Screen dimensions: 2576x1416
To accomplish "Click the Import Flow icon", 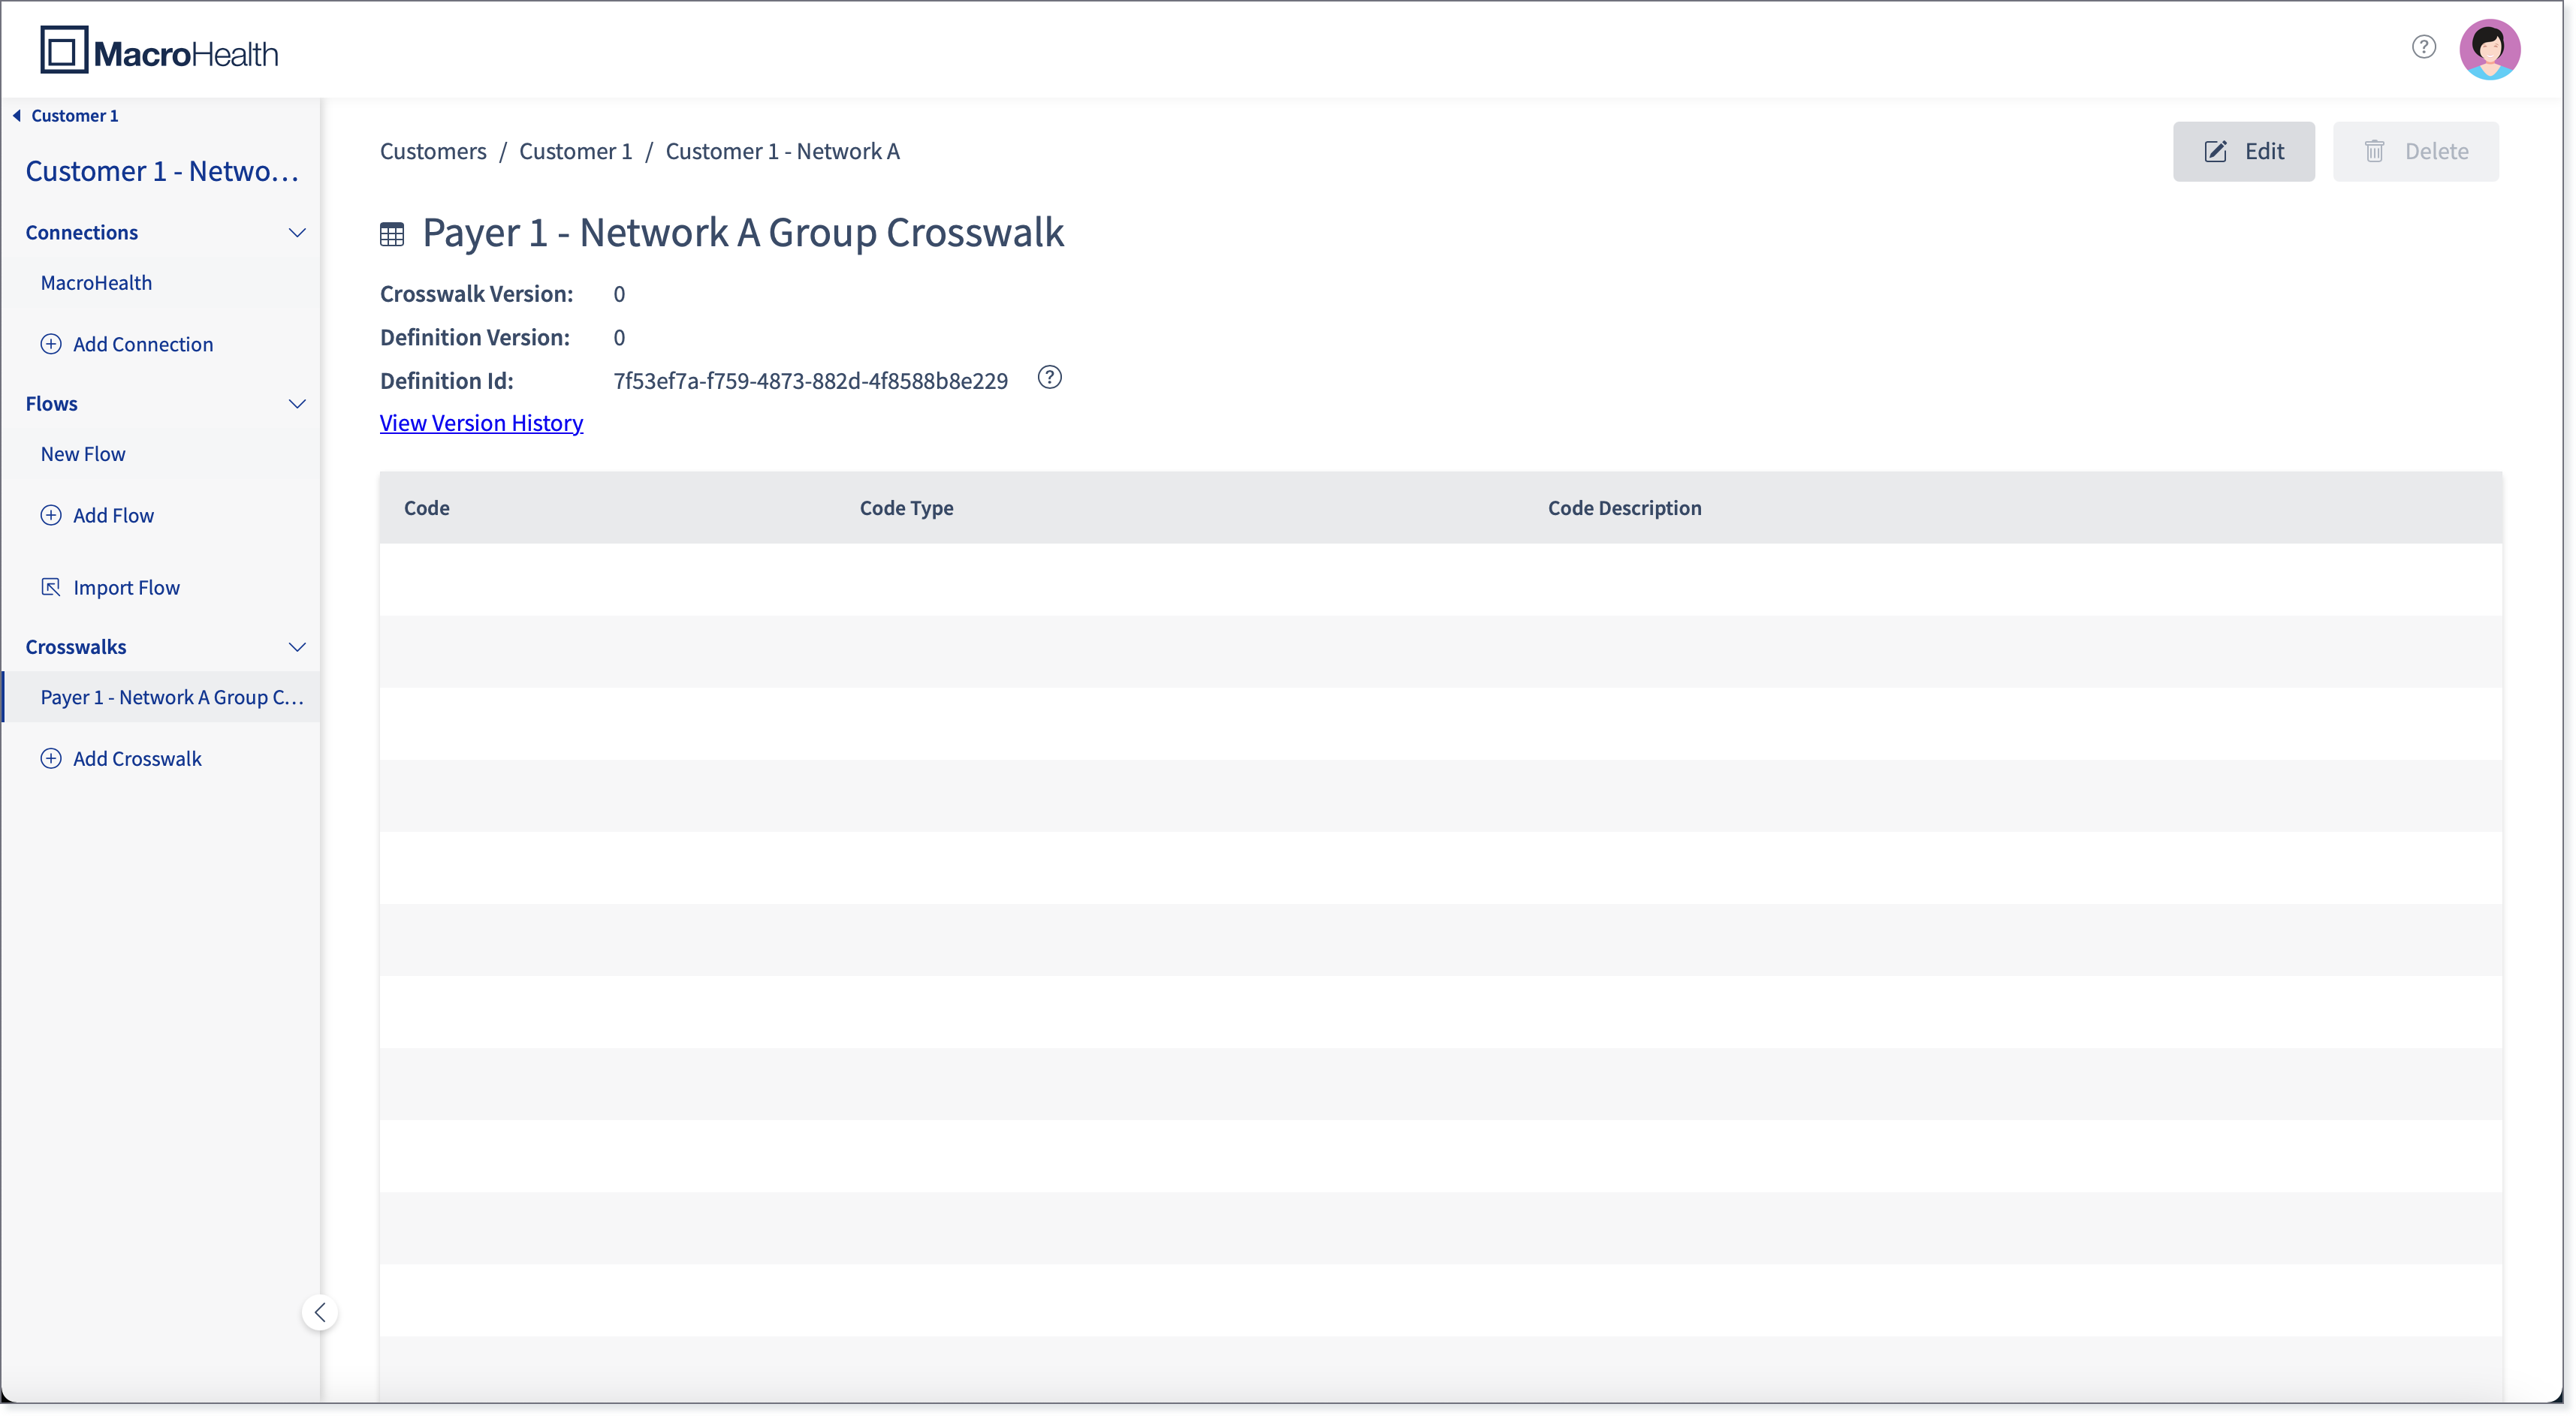I will point(51,587).
